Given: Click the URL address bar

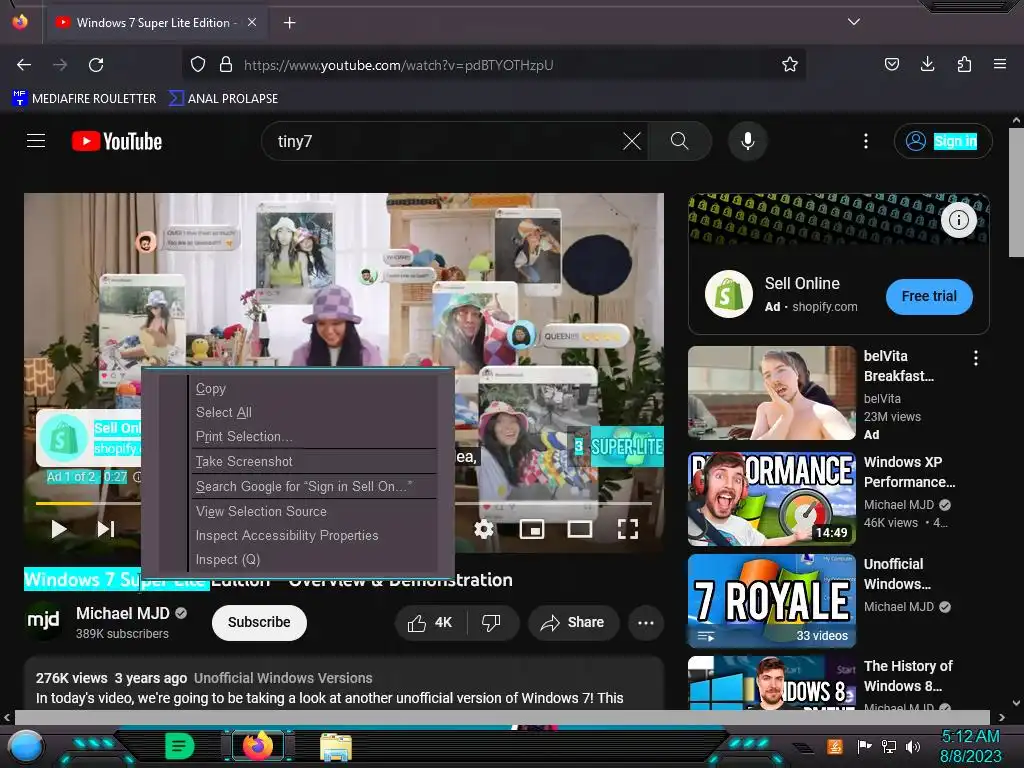Looking at the screenshot, I should [493, 65].
